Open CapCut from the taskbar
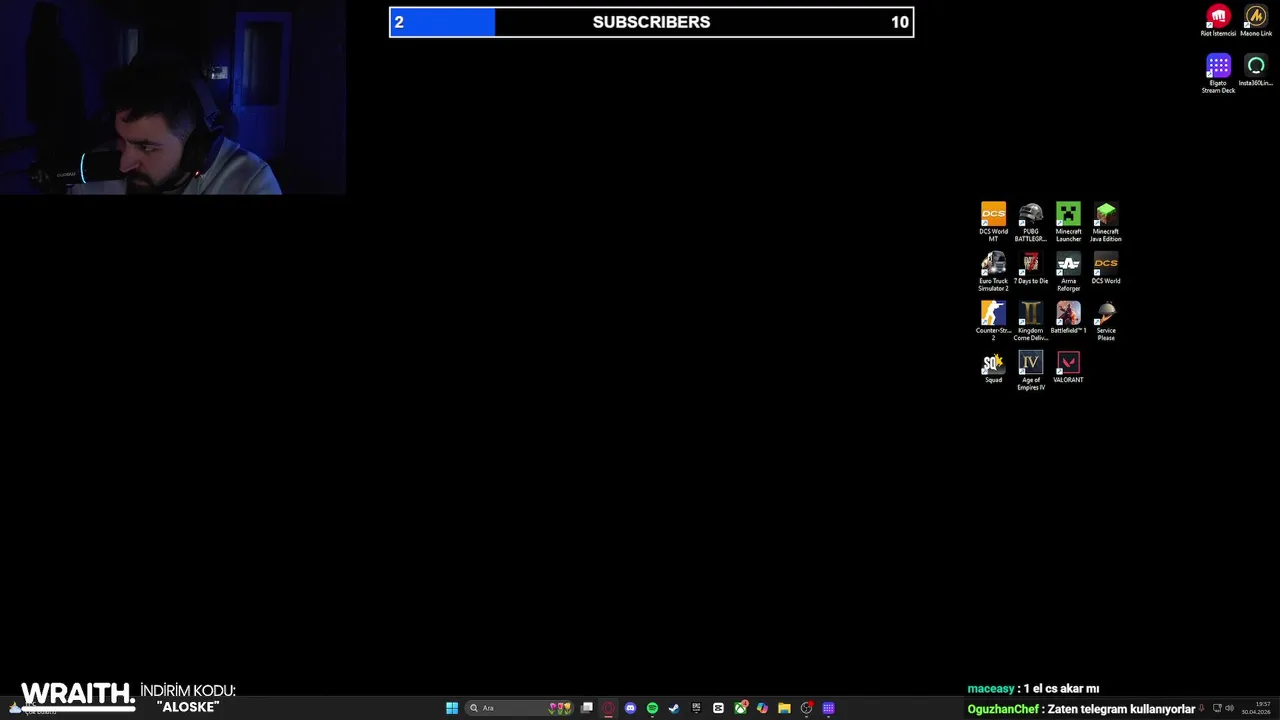The image size is (1280, 720). click(718, 708)
